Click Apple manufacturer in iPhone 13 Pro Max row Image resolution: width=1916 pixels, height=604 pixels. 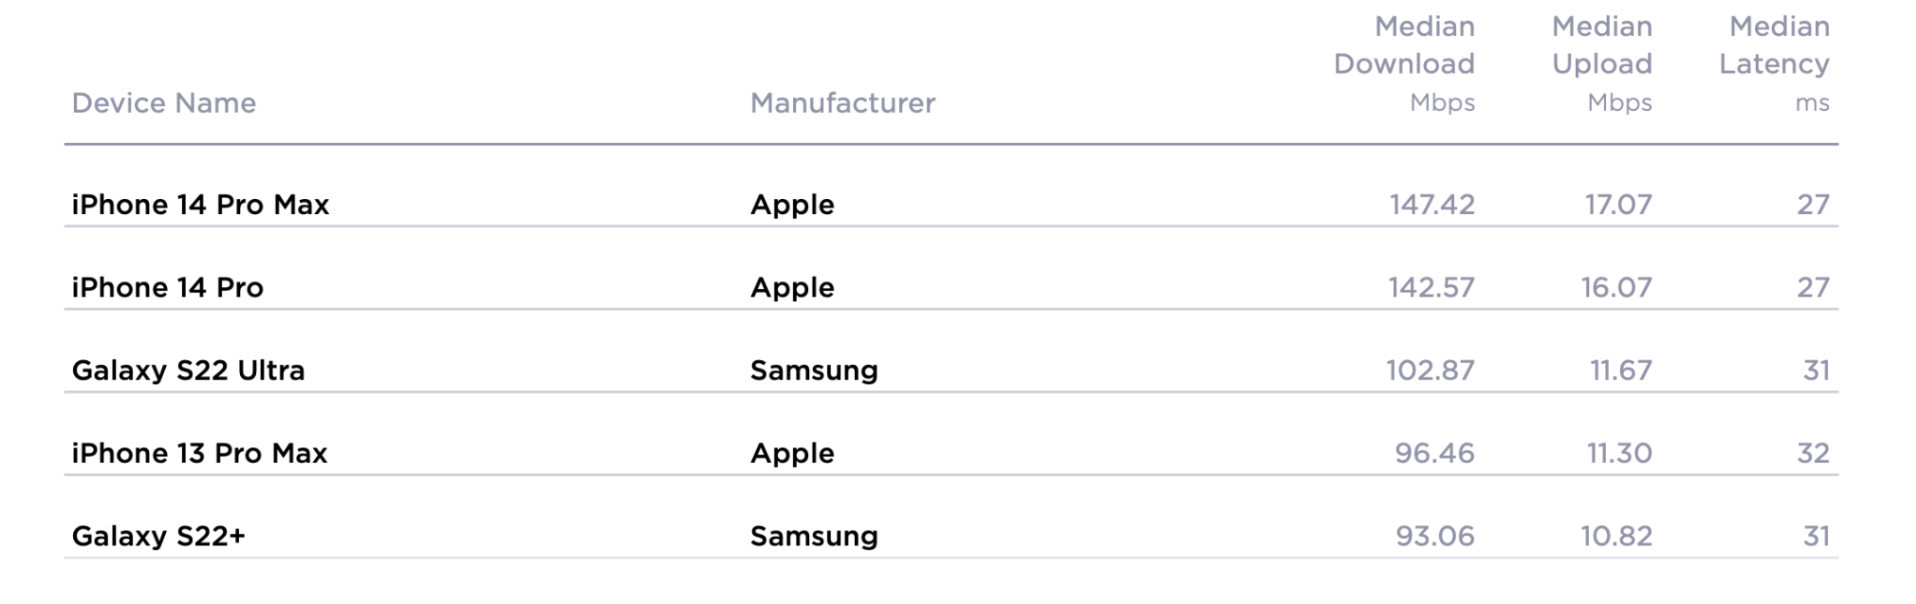point(792,454)
